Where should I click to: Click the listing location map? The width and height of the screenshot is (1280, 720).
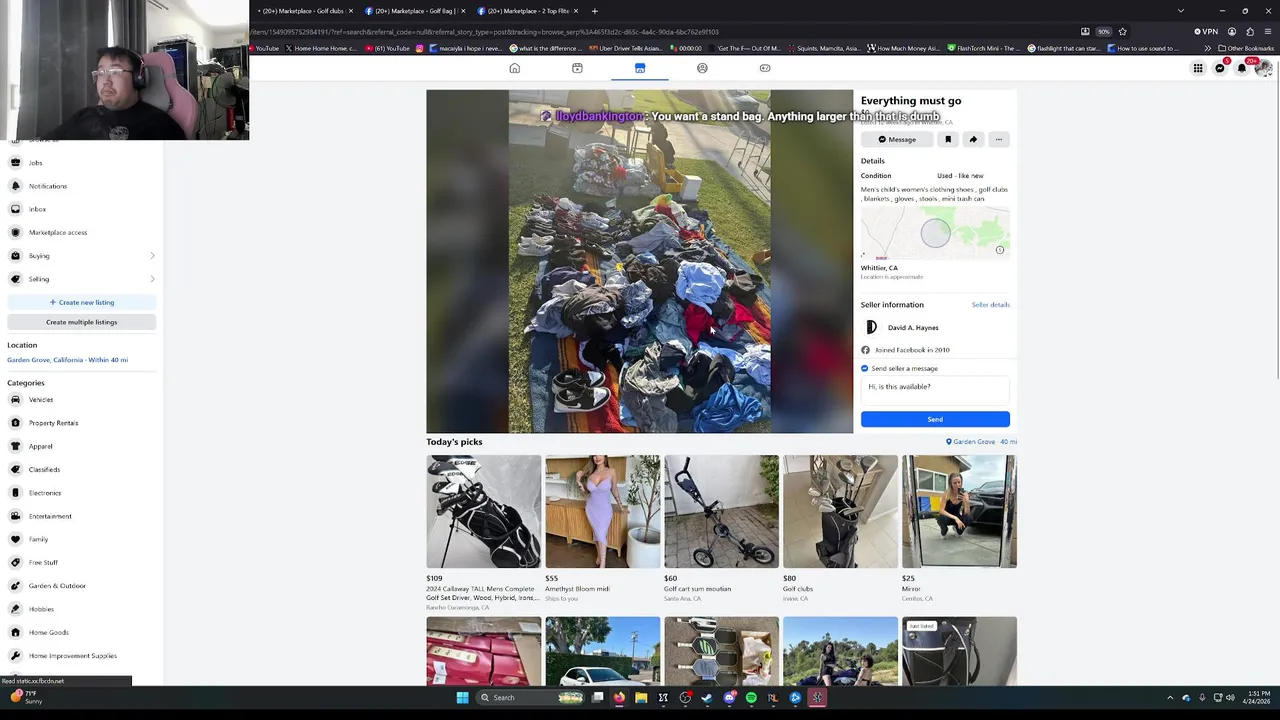tap(935, 234)
